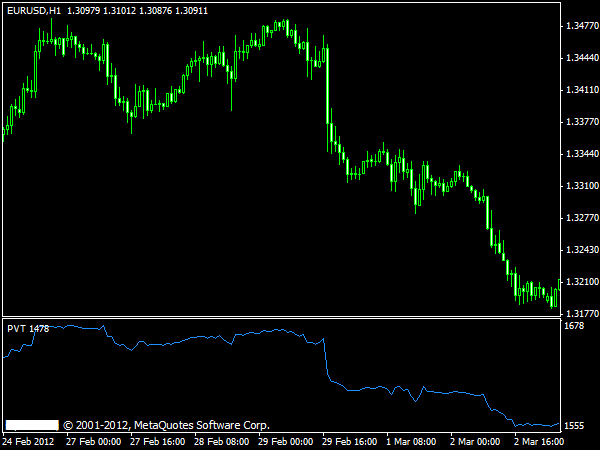Click the 1678 indicator scale value
This screenshot has width=600, height=450.
[574, 326]
